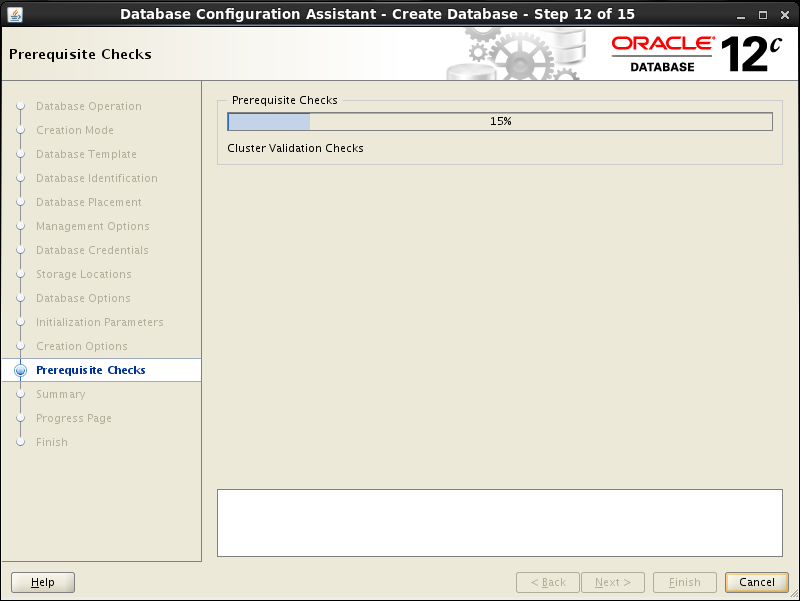Click the Back button
The width and height of the screenshot is (800, 601).
(548, 582)
